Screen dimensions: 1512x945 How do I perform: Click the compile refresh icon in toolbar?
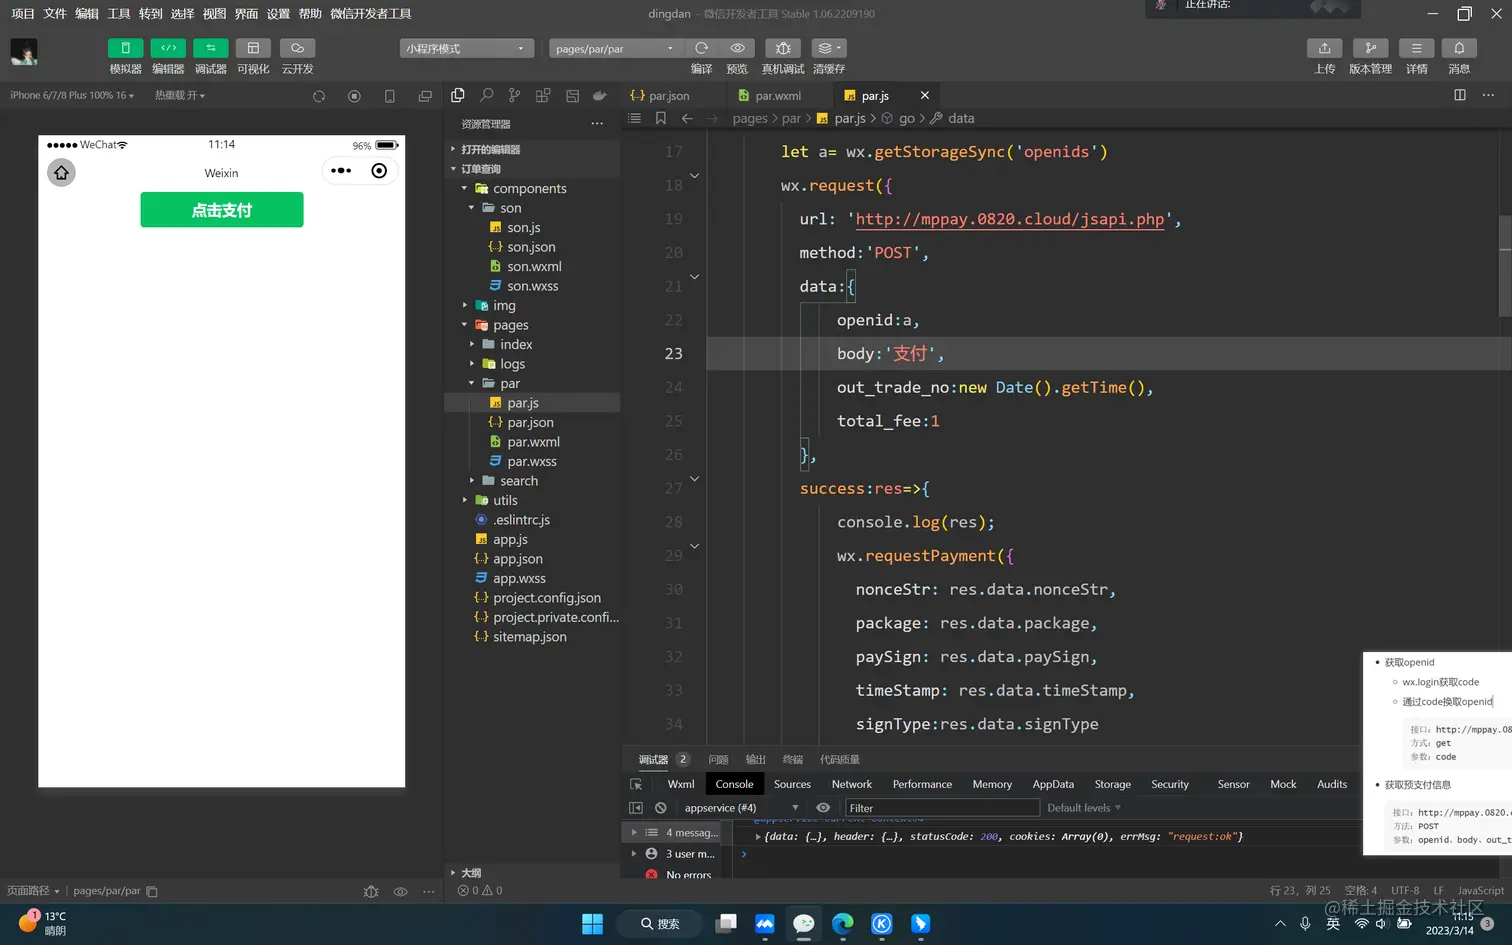coord(701,48)
